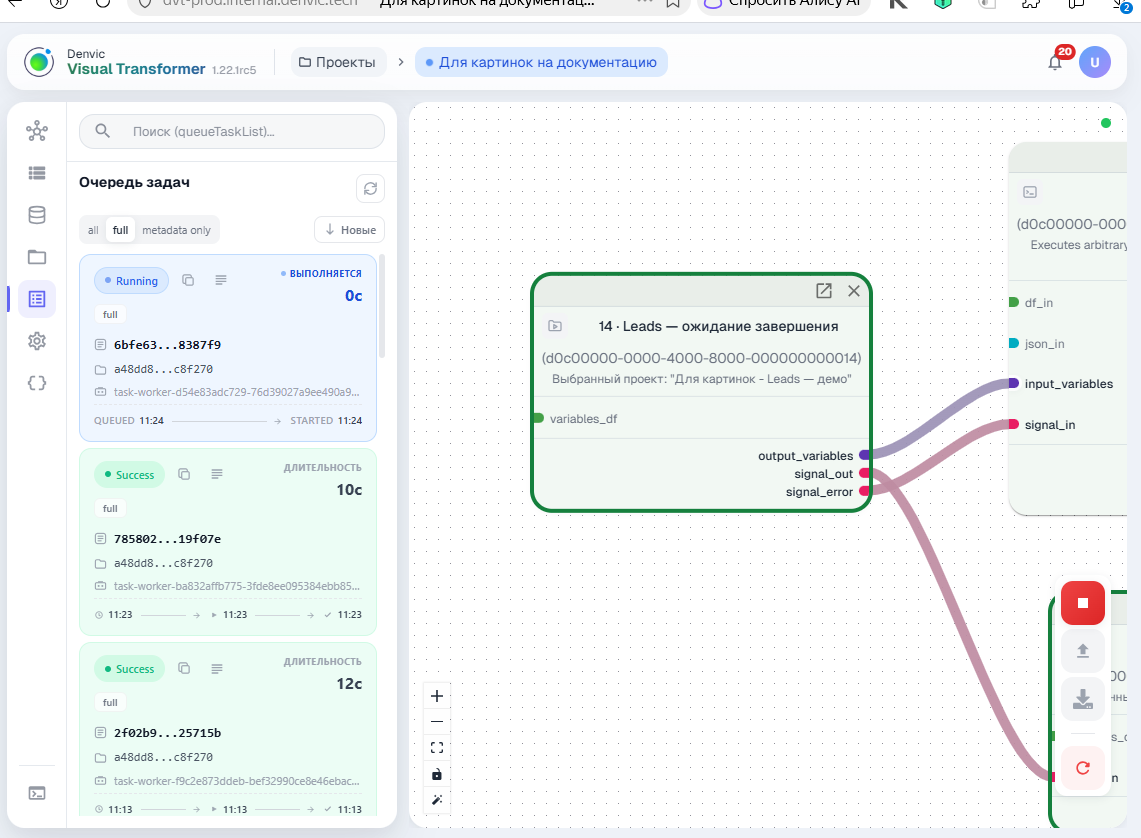
Task: Open the curly braces variables icon
Action: 37,383
